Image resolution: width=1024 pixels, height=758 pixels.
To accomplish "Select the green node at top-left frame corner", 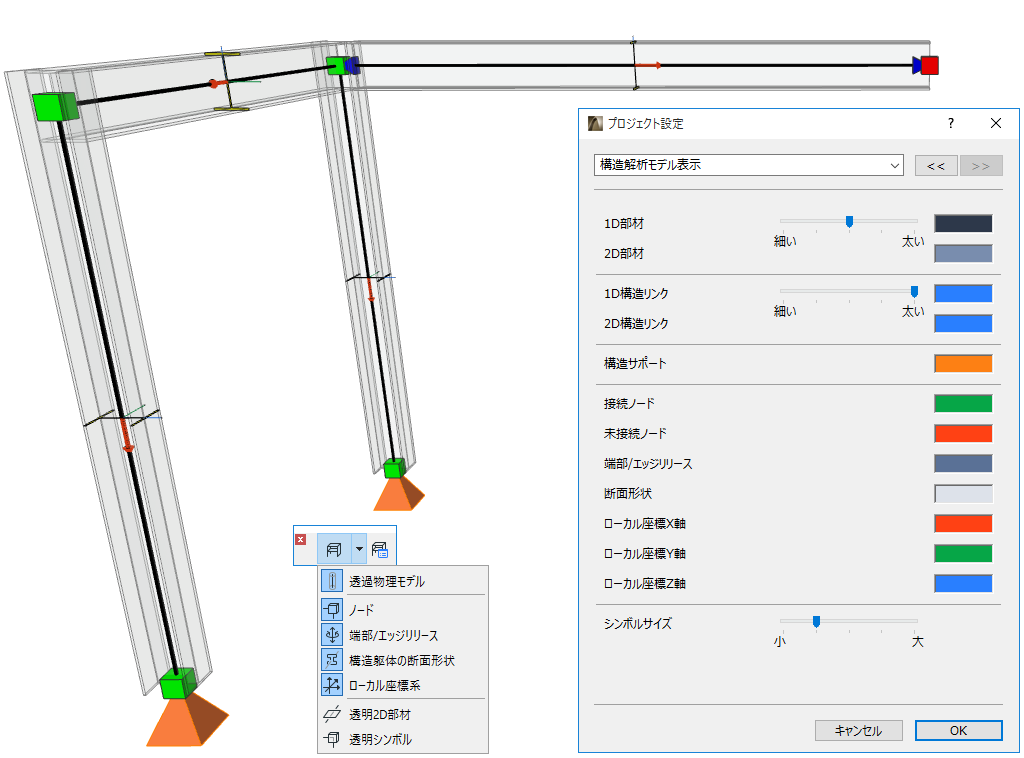I will [55, 106].
